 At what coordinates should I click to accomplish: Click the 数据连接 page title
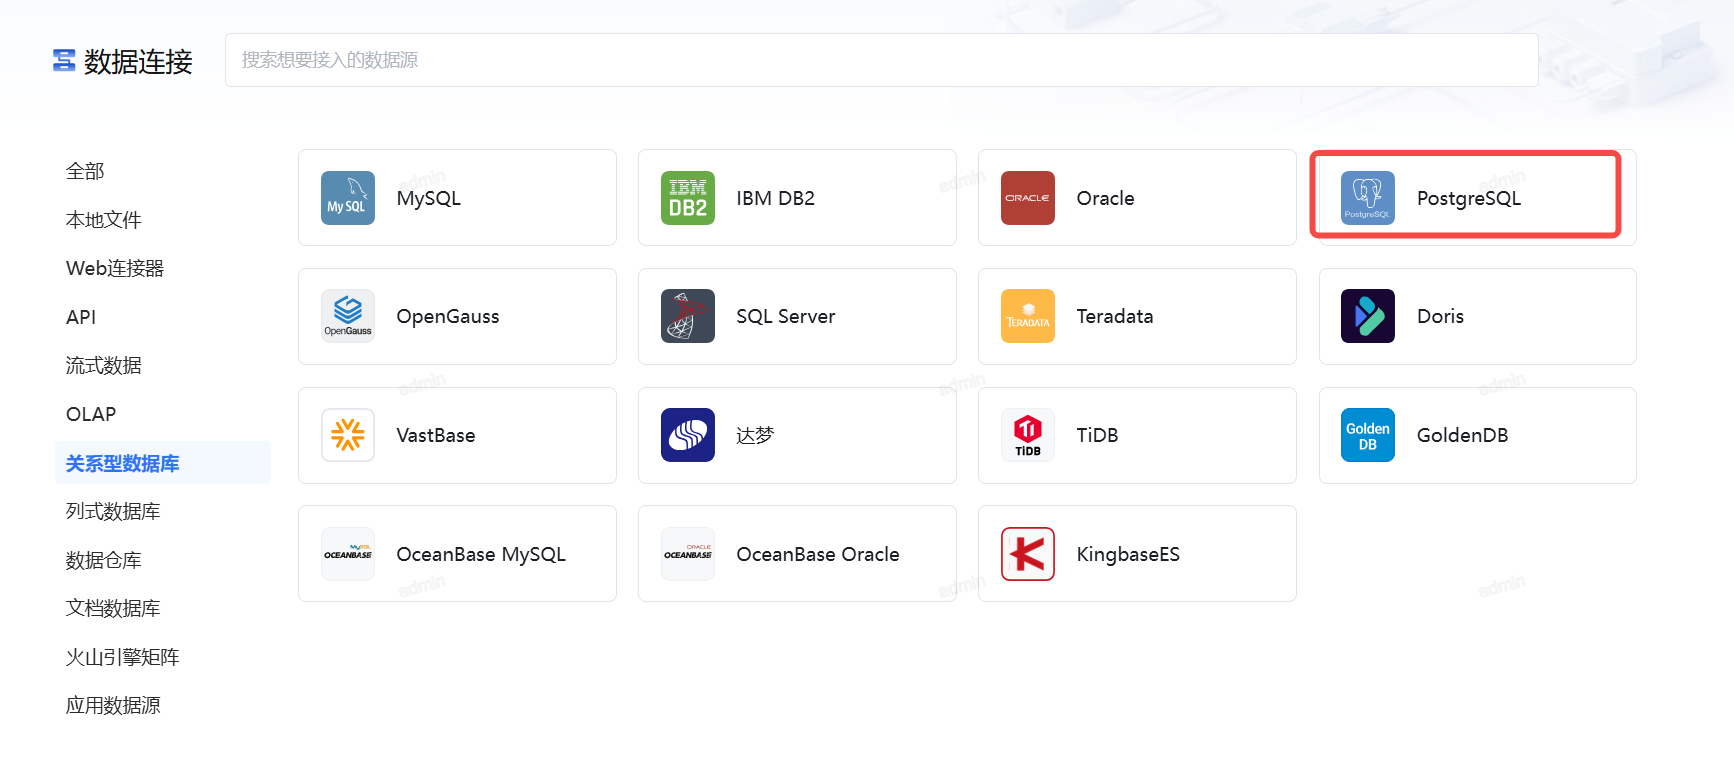[138, 61]
